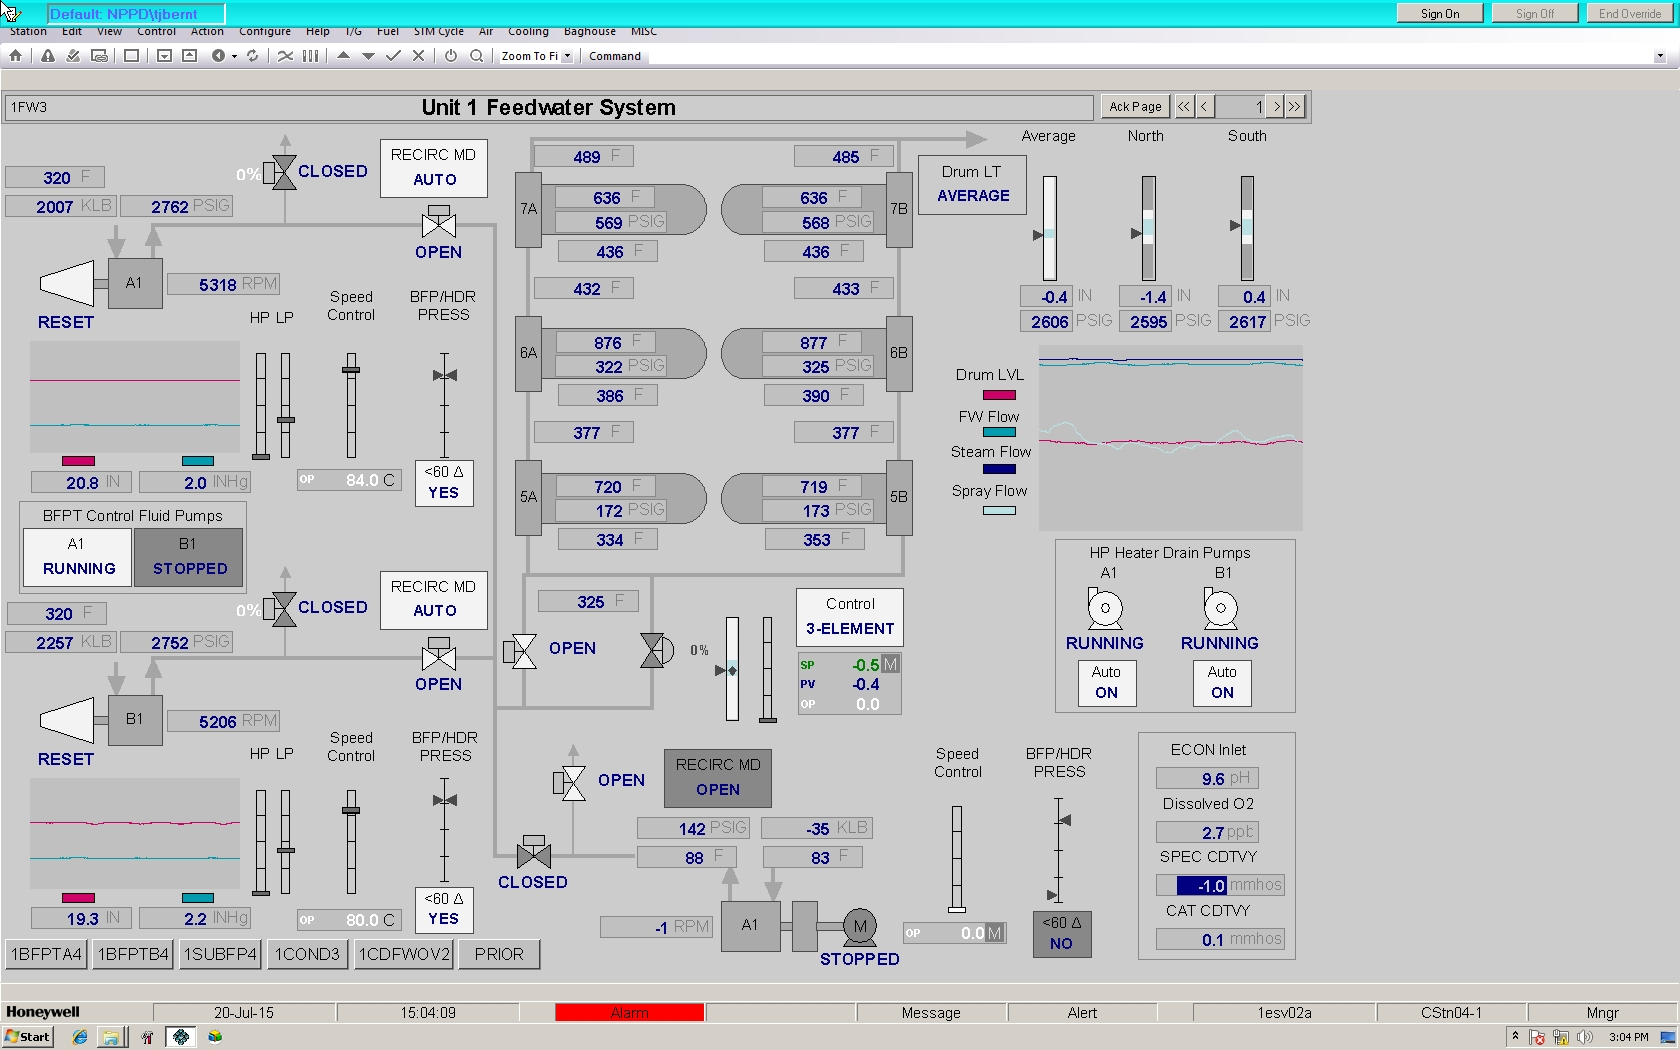Screen dimensions: 1680x1050
Task: Click the X cancel toolbar icon
Action: pos(418,56)
